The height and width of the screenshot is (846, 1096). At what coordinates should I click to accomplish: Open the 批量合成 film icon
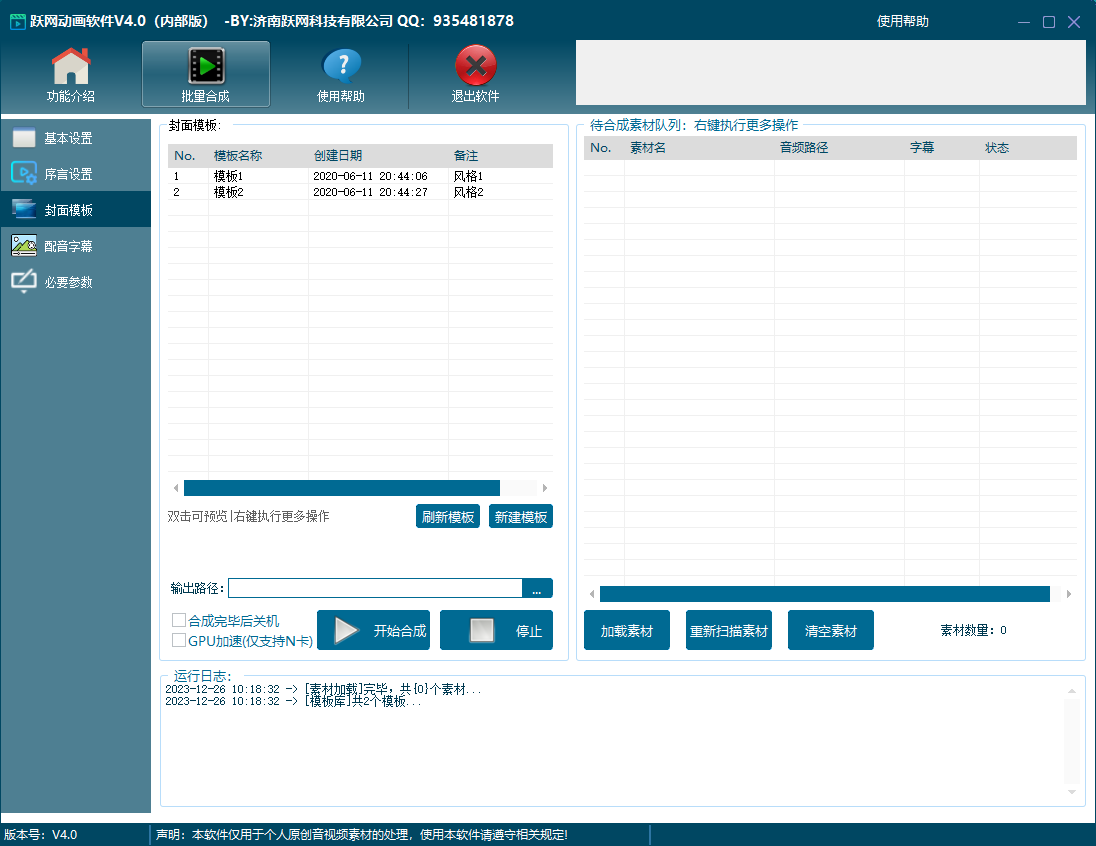pyautogui.click(x=205, y=67)
